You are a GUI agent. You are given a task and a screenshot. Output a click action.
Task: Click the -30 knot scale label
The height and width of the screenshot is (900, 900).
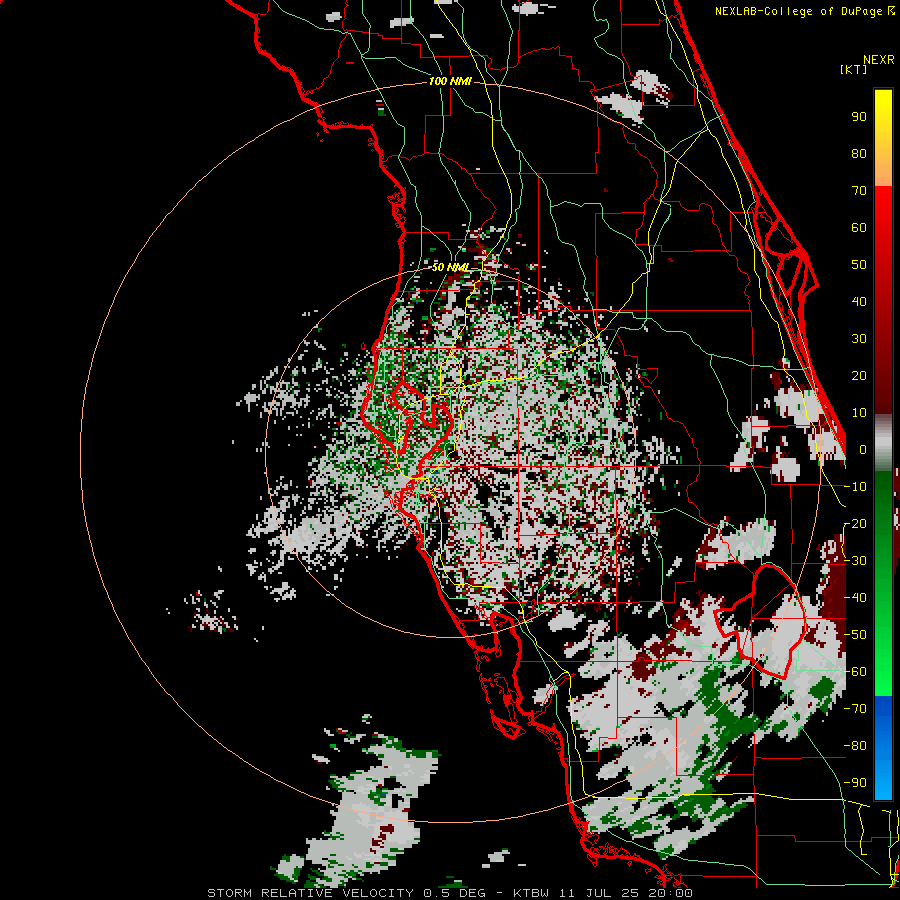point(855,561)
